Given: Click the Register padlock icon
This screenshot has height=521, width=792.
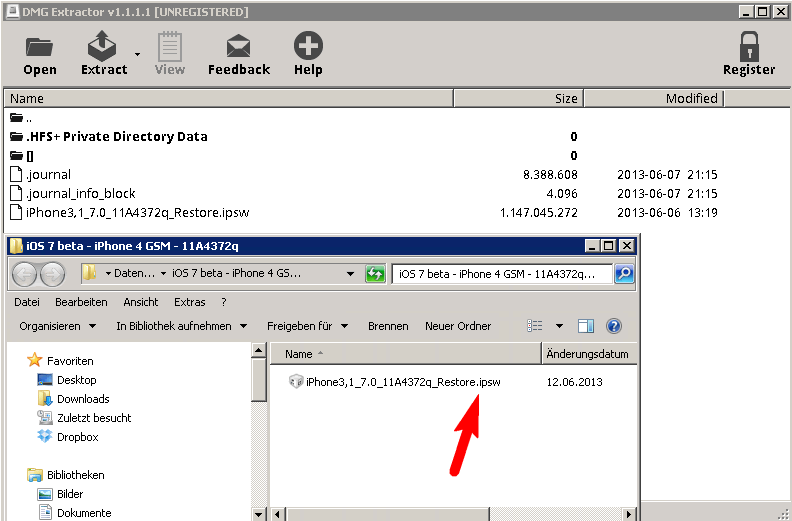Looking at the screenshot, I should (749, 46).
